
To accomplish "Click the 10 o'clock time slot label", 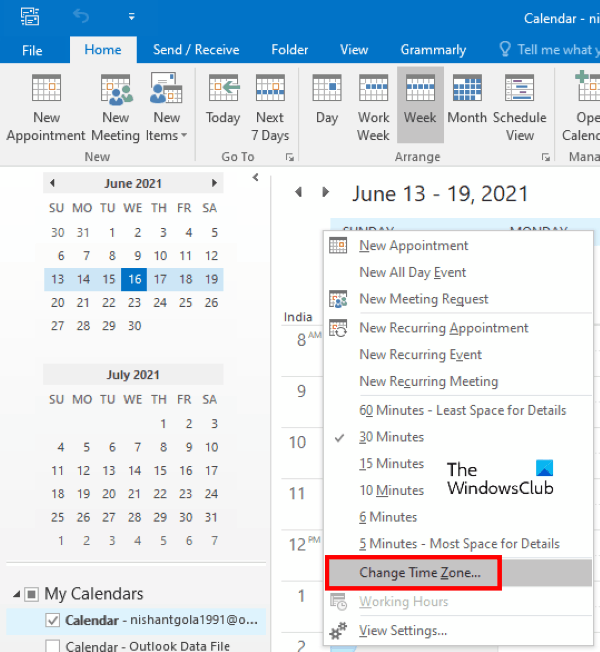I will (x=298, y=442).
